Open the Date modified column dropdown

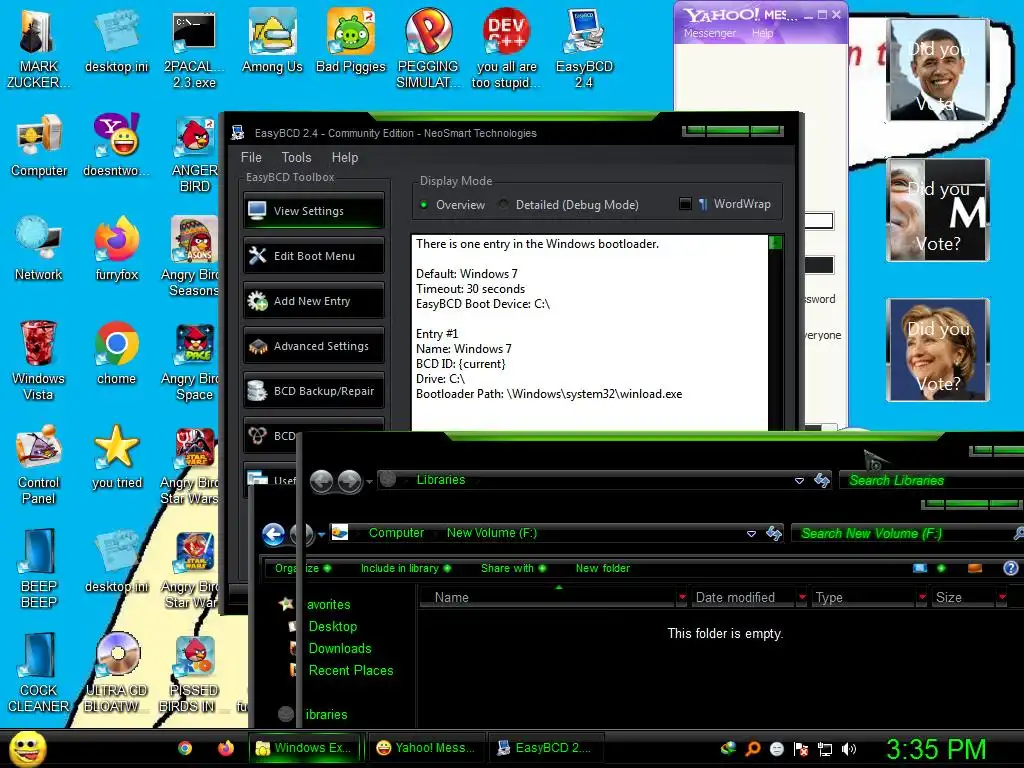coord(802,597)
